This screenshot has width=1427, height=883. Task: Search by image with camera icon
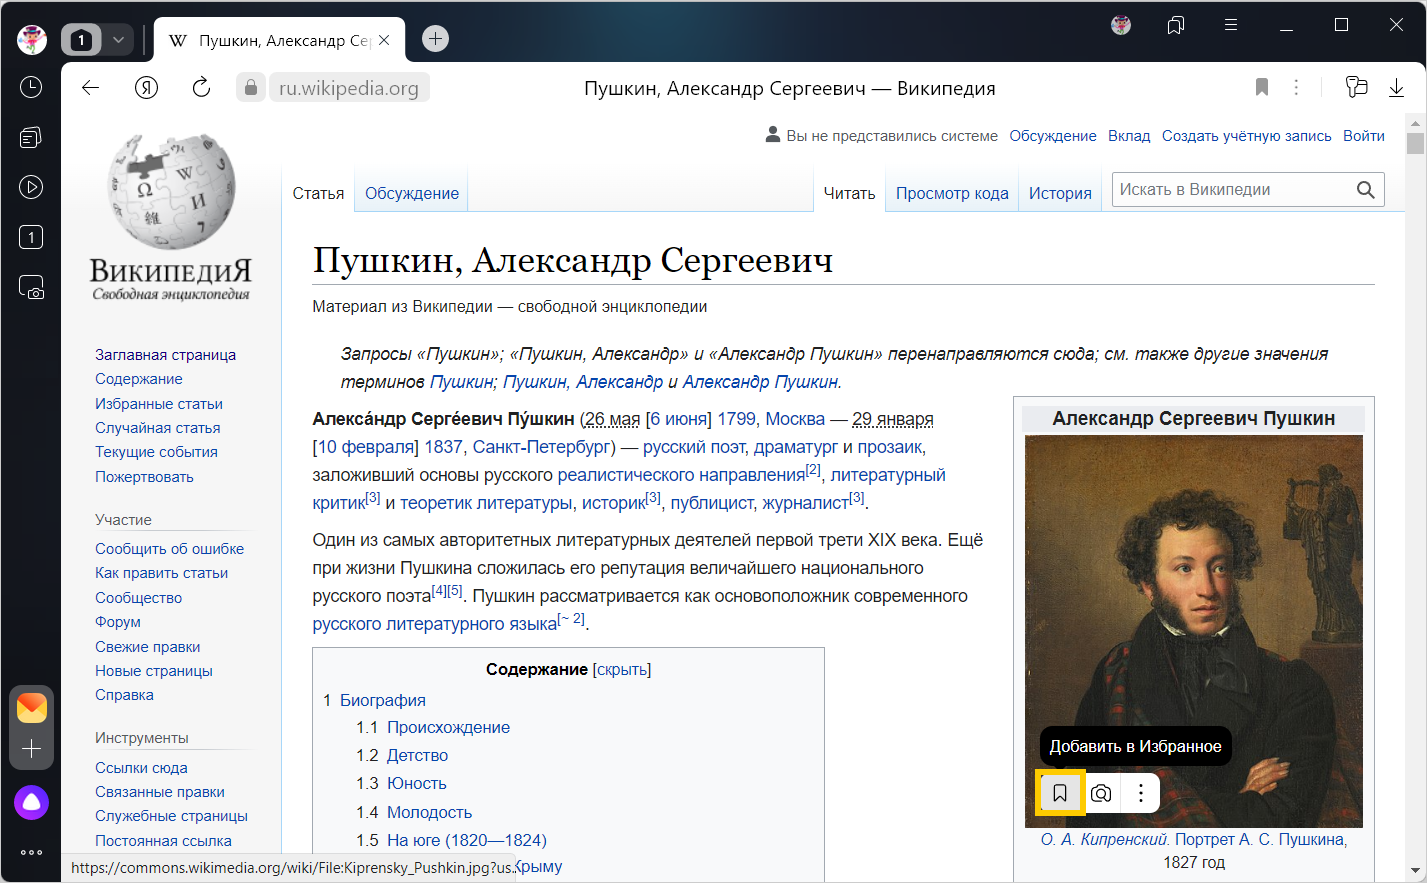pos(1101,793)
